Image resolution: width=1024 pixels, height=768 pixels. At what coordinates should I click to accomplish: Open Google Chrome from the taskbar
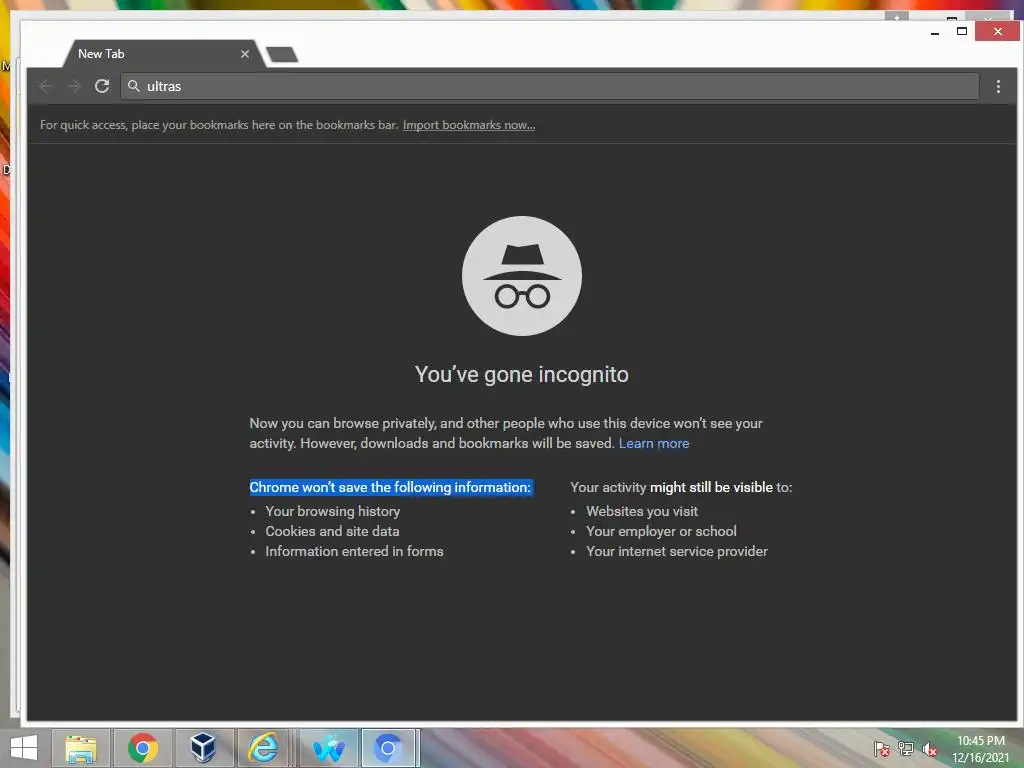[143, 748]
